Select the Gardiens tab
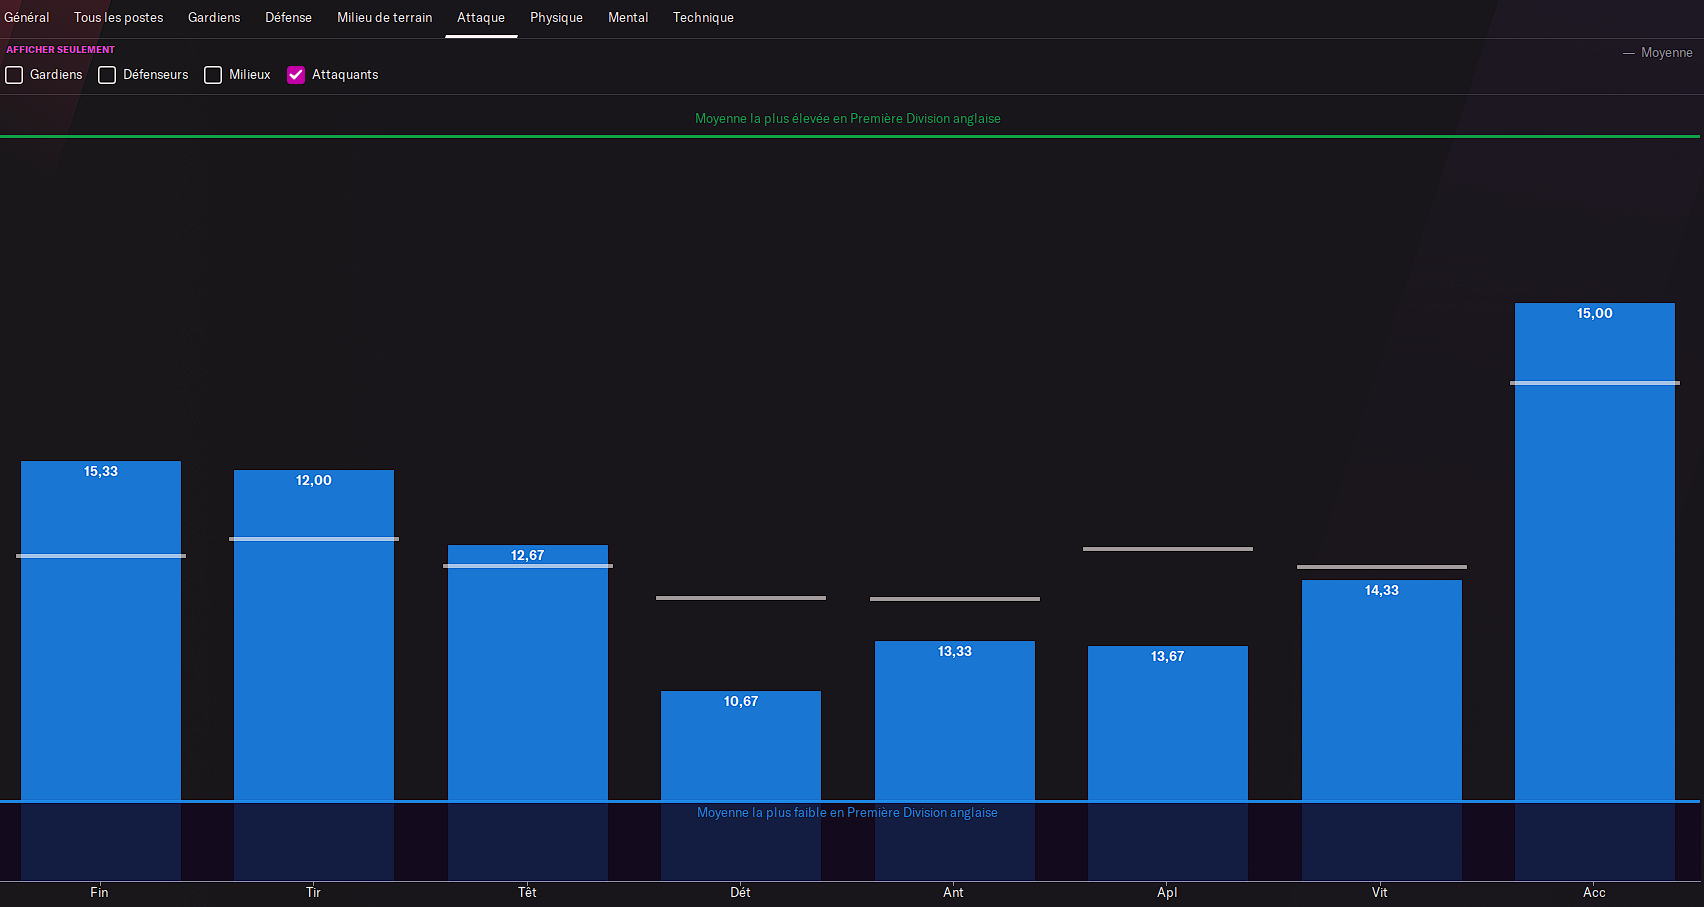Viewport: 1704px width, 907px height. click(x=214, y=18)
